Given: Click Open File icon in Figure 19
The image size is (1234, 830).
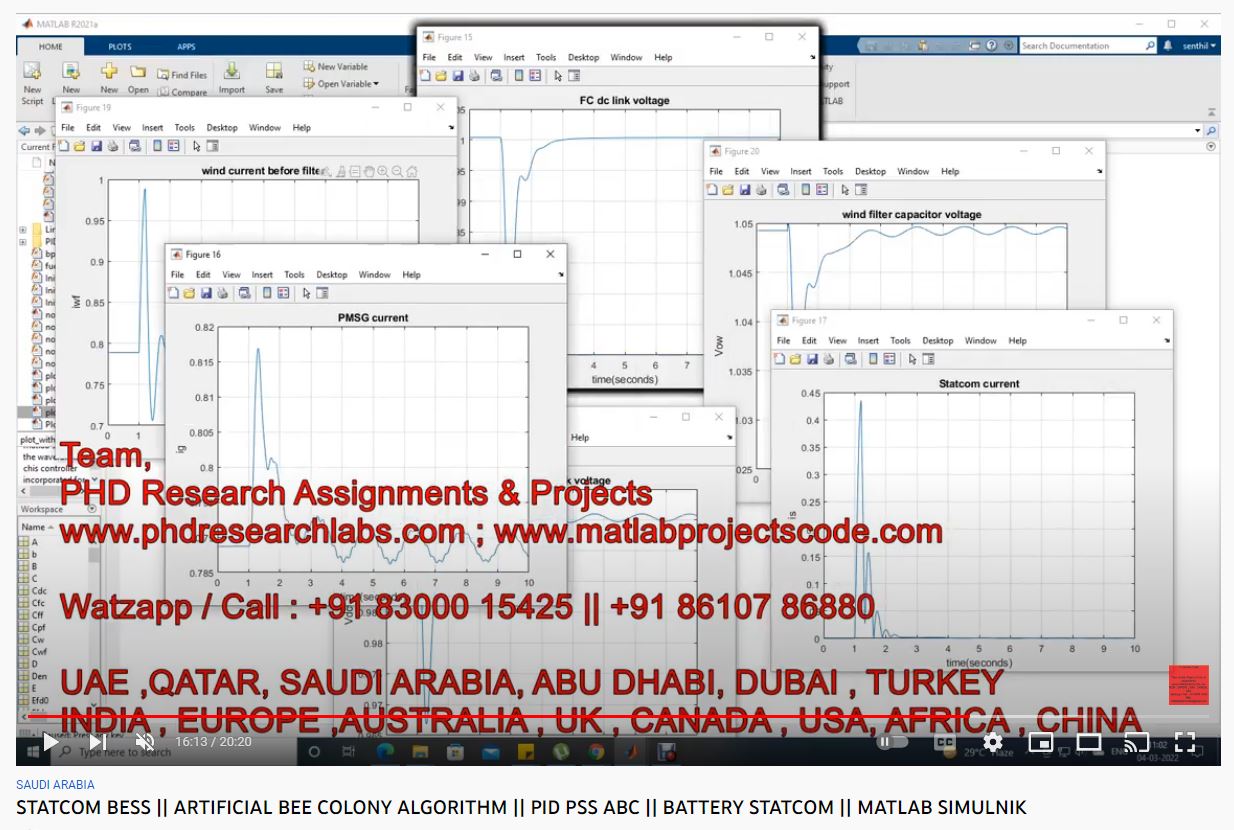Looking at the screenshot, I should (79, 146).
